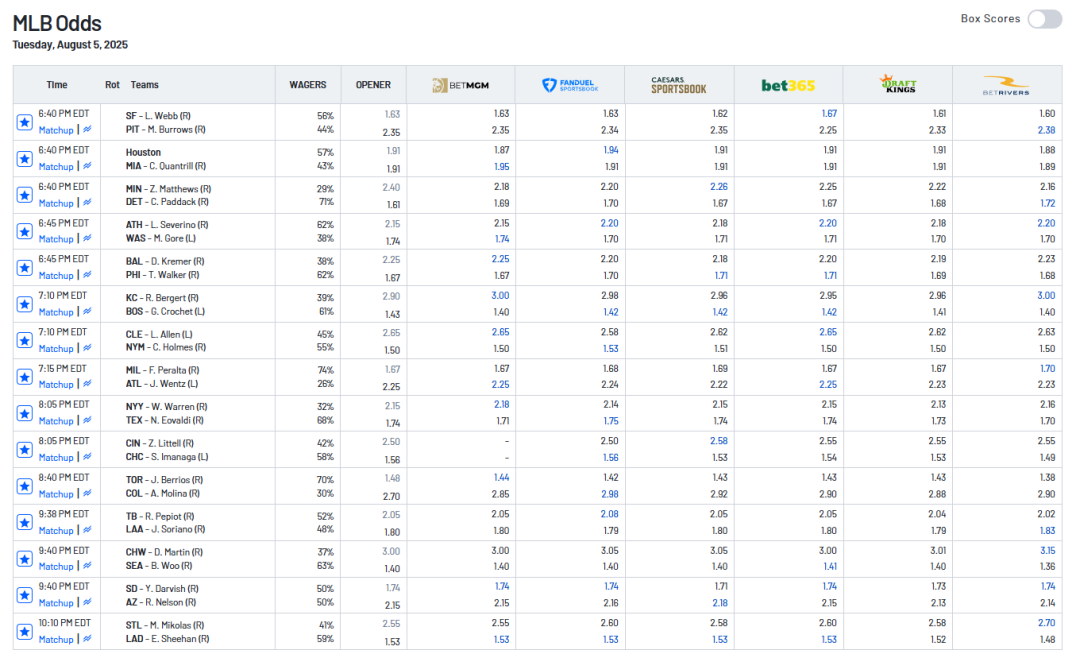Open Matchup link for CHW vs SEA
This screenshot has width=1080, height=654.
56,567
